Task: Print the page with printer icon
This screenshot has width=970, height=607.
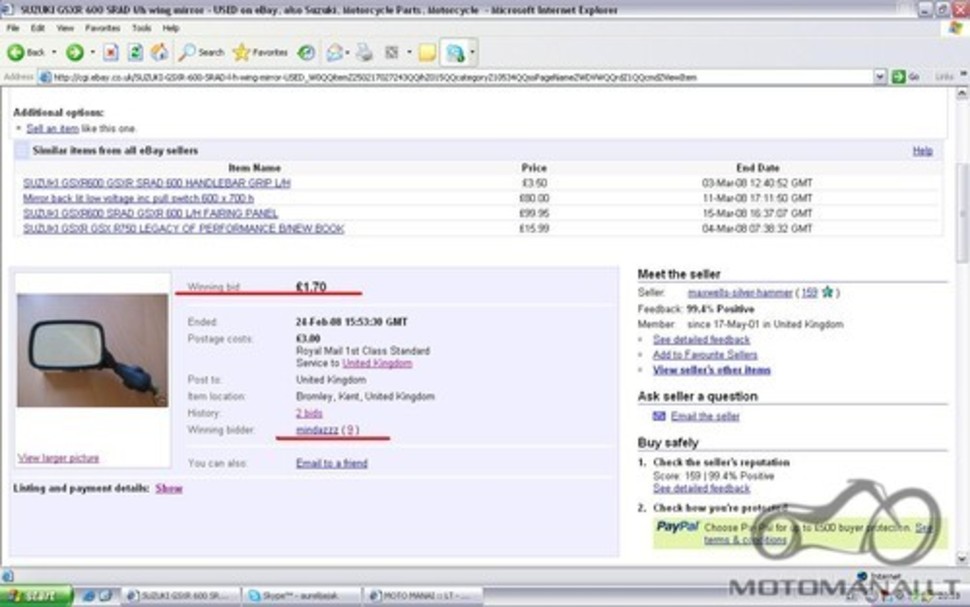Action: click(x=364, y=53)
